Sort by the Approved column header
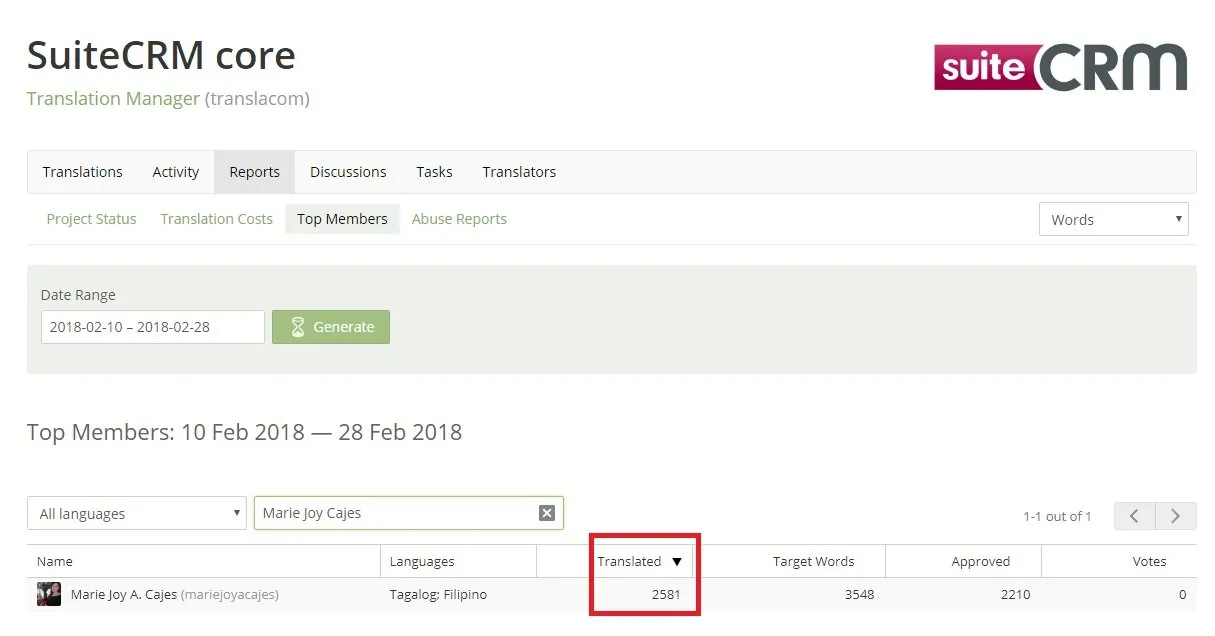Image resolution: width=1215 pixels, height=636 pixels. tap(981, 562)
